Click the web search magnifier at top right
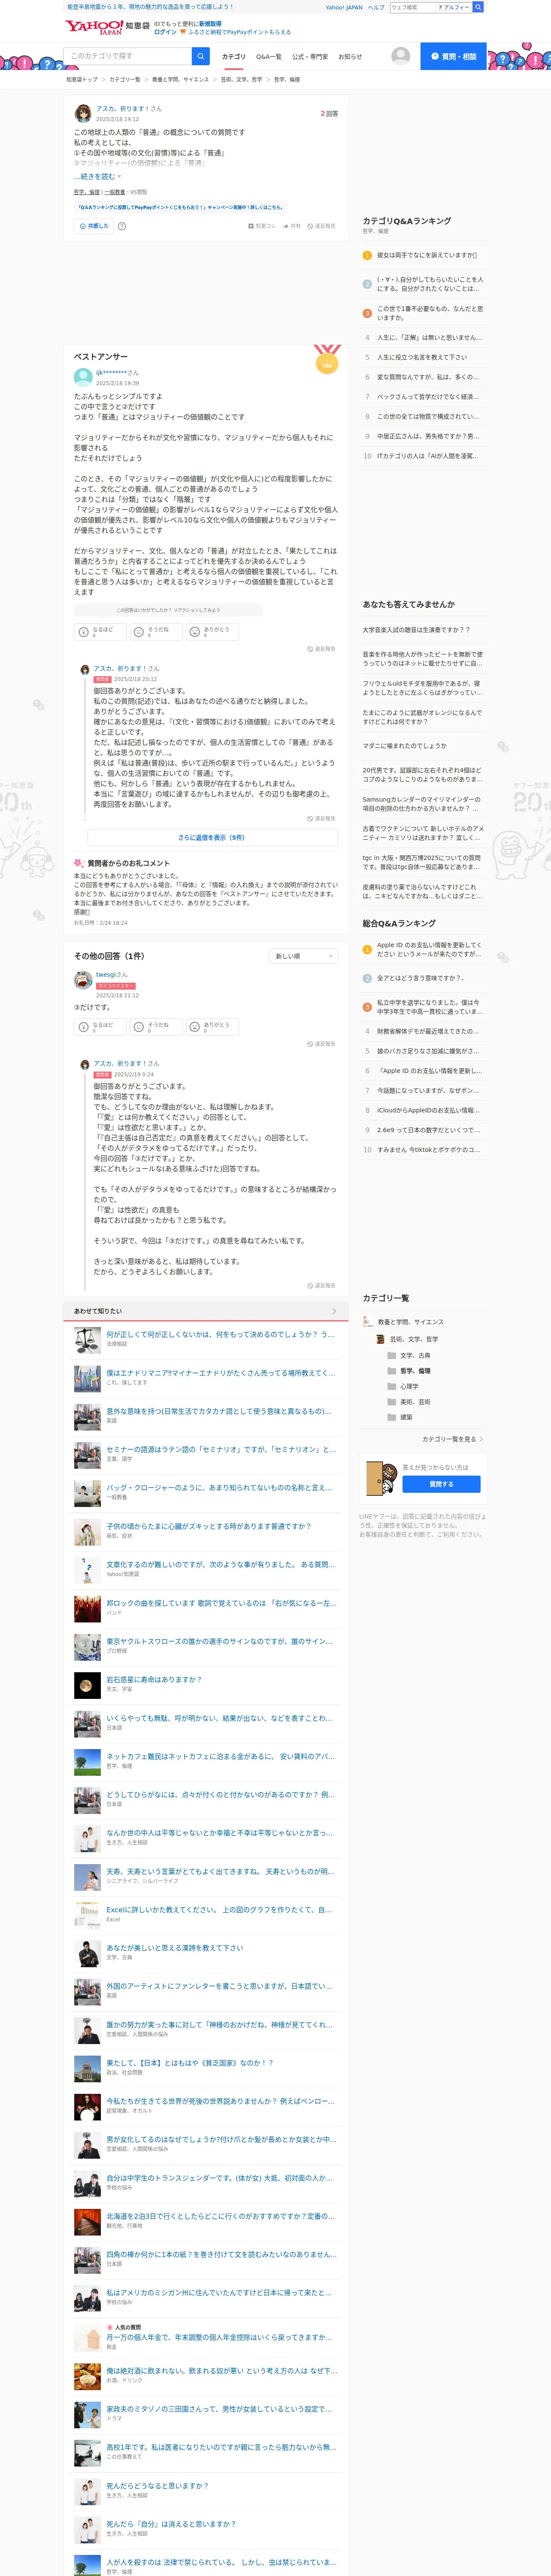This screenshot has width=551, height=2576. [x=478, y=7]
